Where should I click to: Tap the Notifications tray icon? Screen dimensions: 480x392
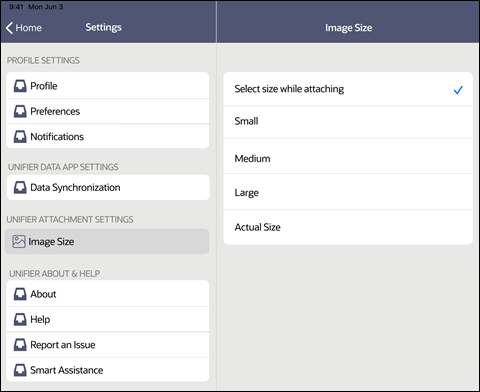tap(20, 137)
